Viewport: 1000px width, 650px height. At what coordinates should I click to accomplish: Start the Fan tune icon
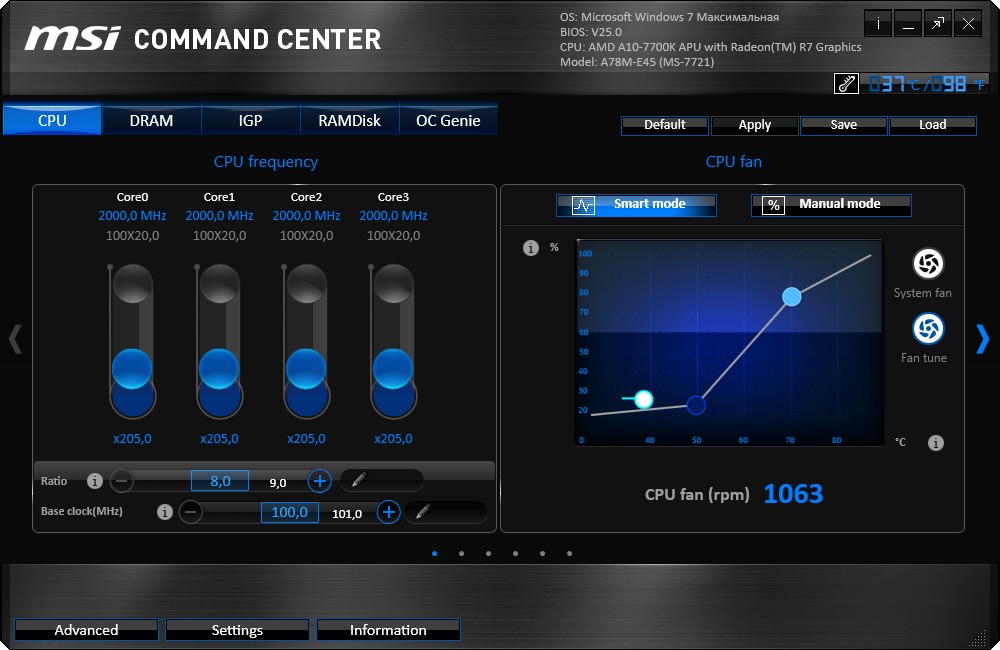[928, 329]
